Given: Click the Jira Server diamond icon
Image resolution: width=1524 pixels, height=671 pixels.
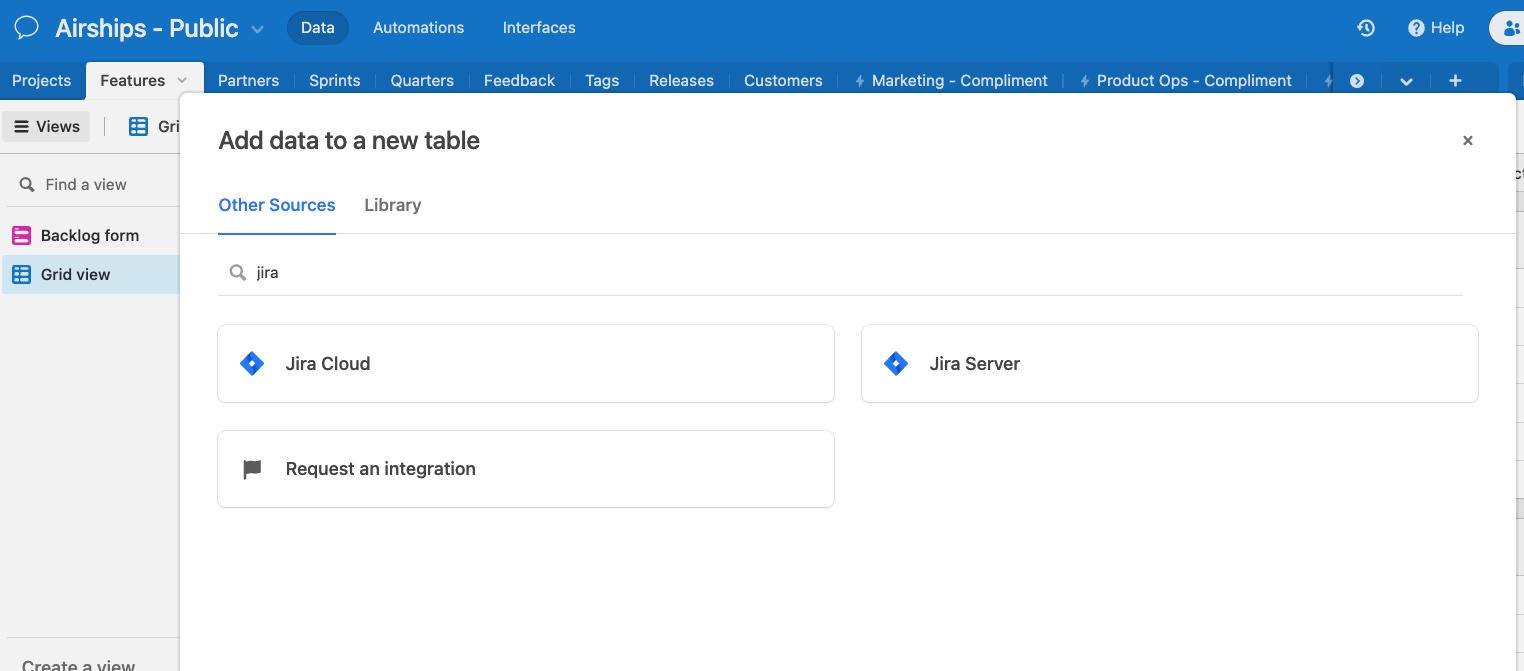Looking at the screenshot, I should (x=895, y=363).
